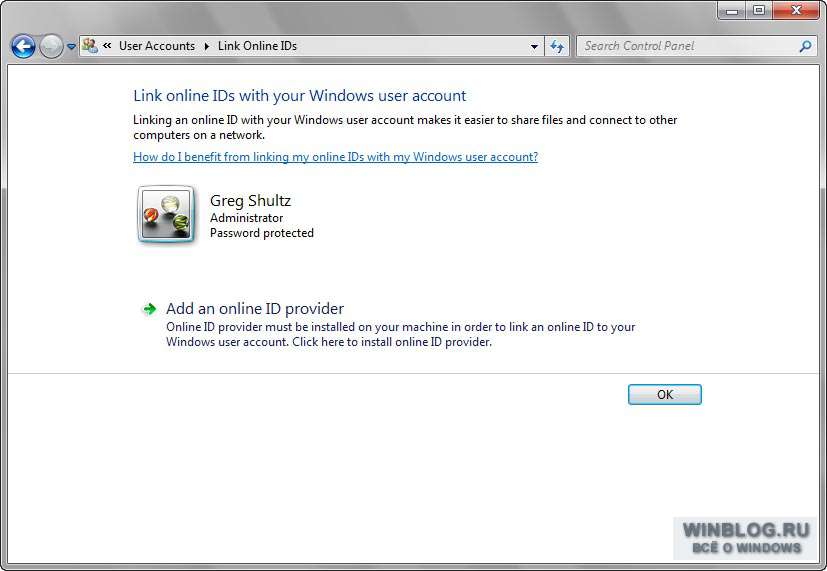
Task: Open link about benefits of linking online IDs
Action: (335, 157)
